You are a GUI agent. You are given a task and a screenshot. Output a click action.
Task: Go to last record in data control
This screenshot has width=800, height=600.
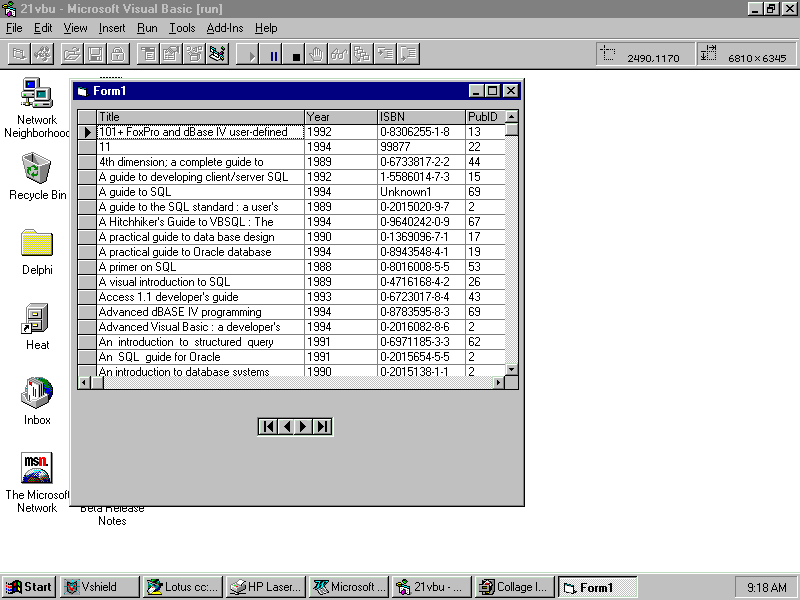pos(322,427)
